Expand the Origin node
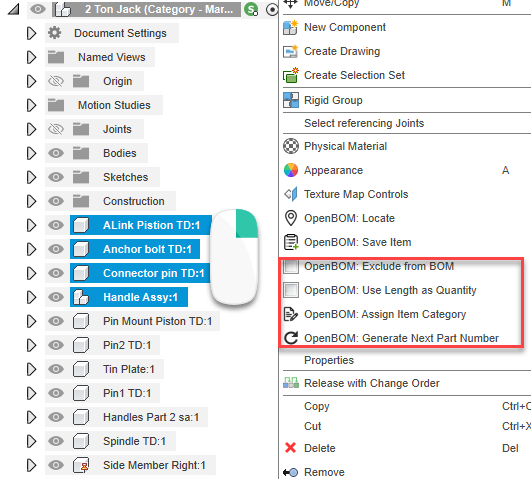 31,81
